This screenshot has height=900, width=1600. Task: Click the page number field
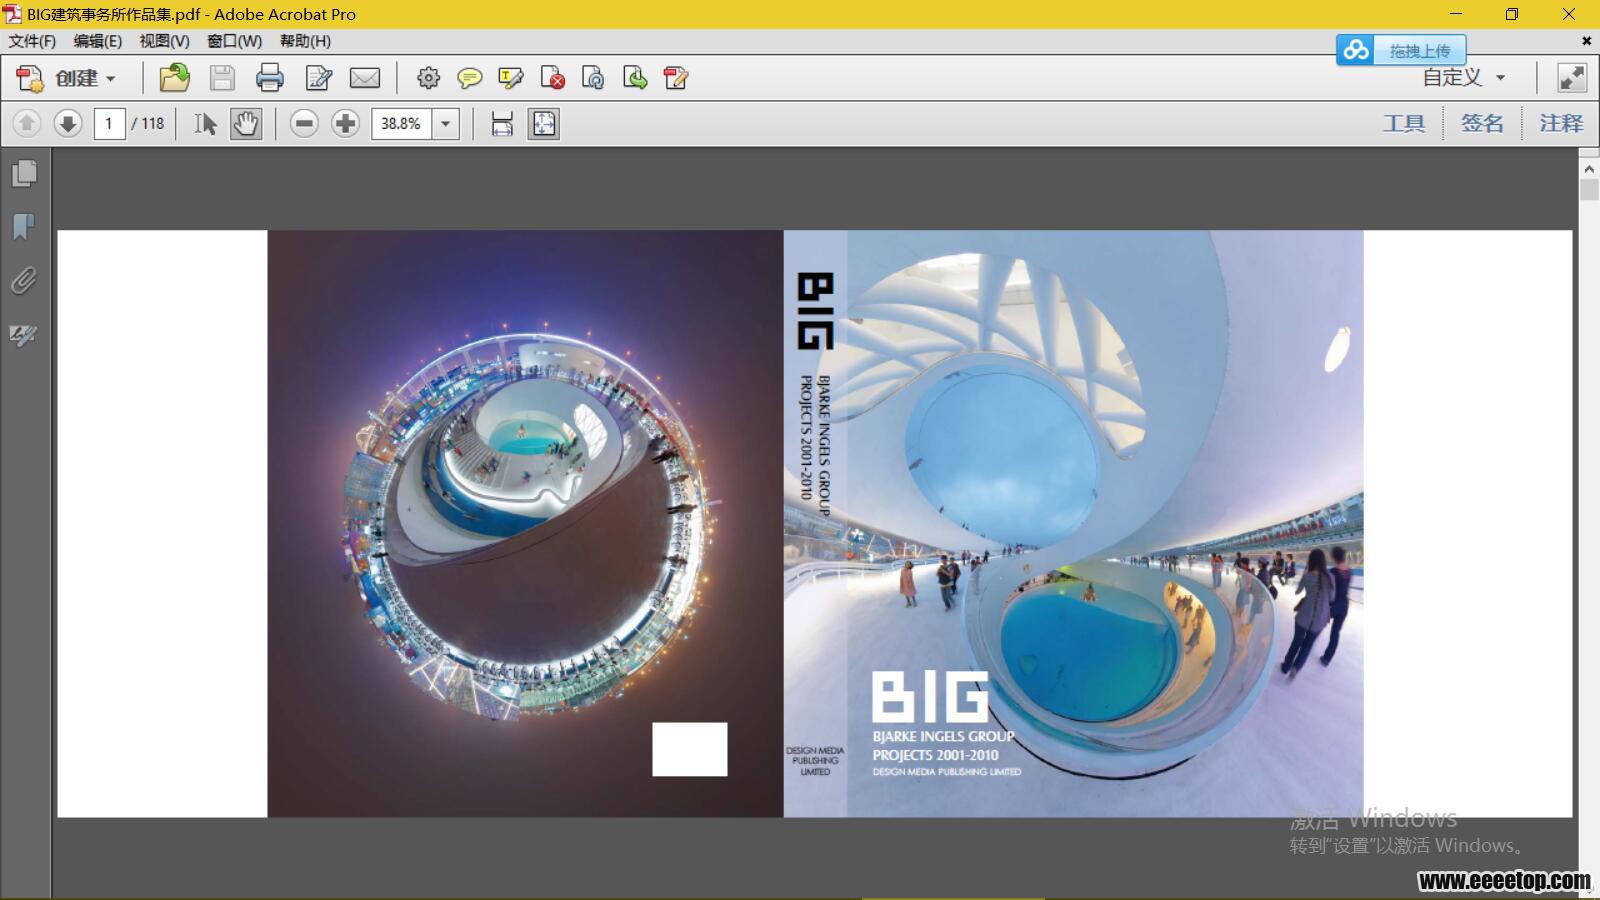coord(109,123)
